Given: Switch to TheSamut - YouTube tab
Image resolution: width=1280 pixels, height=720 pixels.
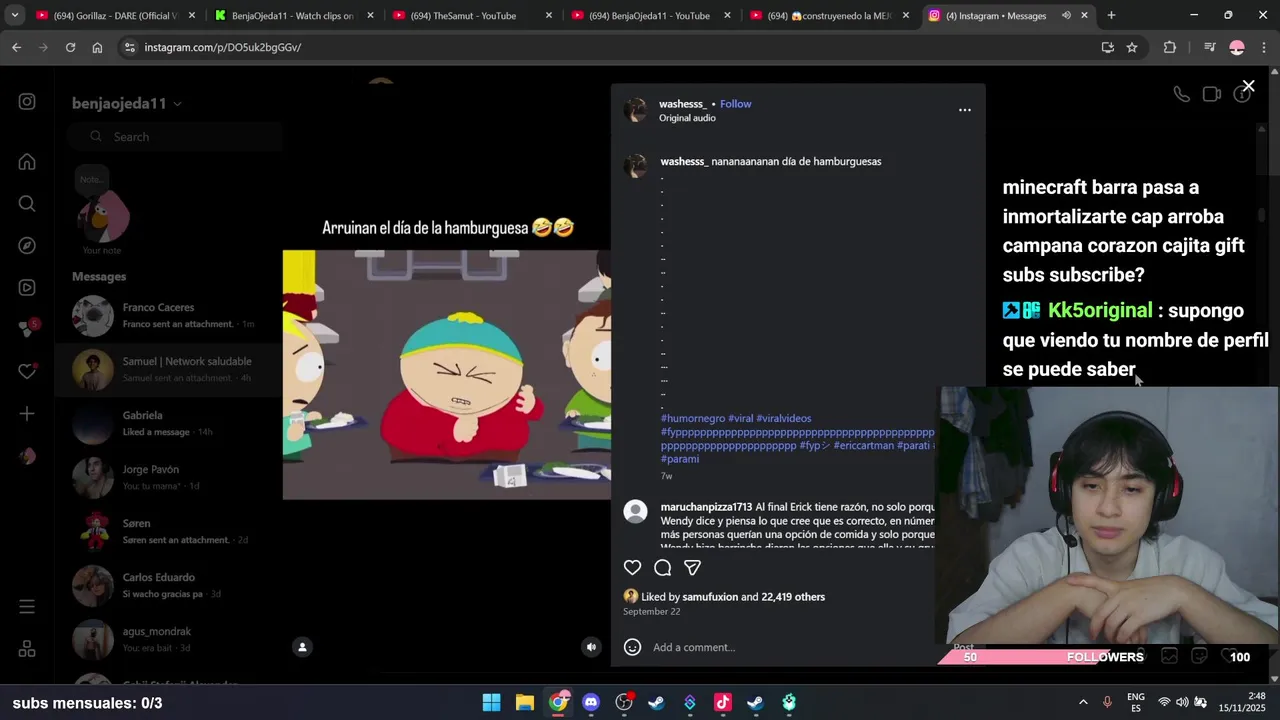Looking at the screenshot, I should [473, 15].
